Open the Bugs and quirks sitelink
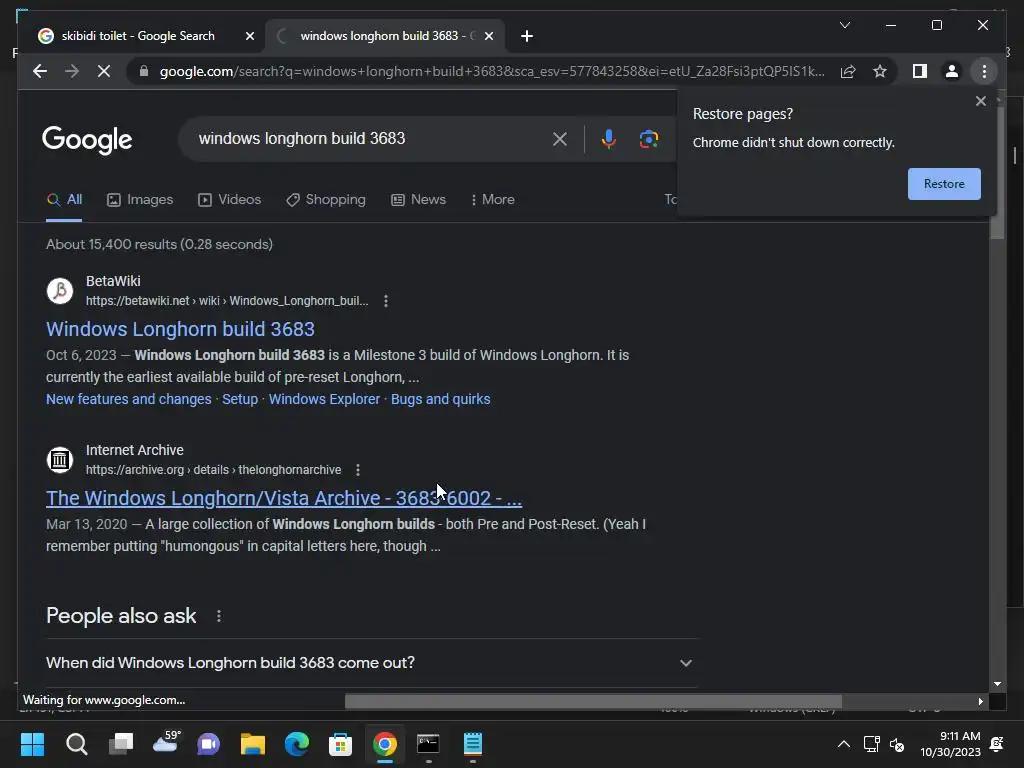This screenshot has height=768, width=1024. pos(440,399)
